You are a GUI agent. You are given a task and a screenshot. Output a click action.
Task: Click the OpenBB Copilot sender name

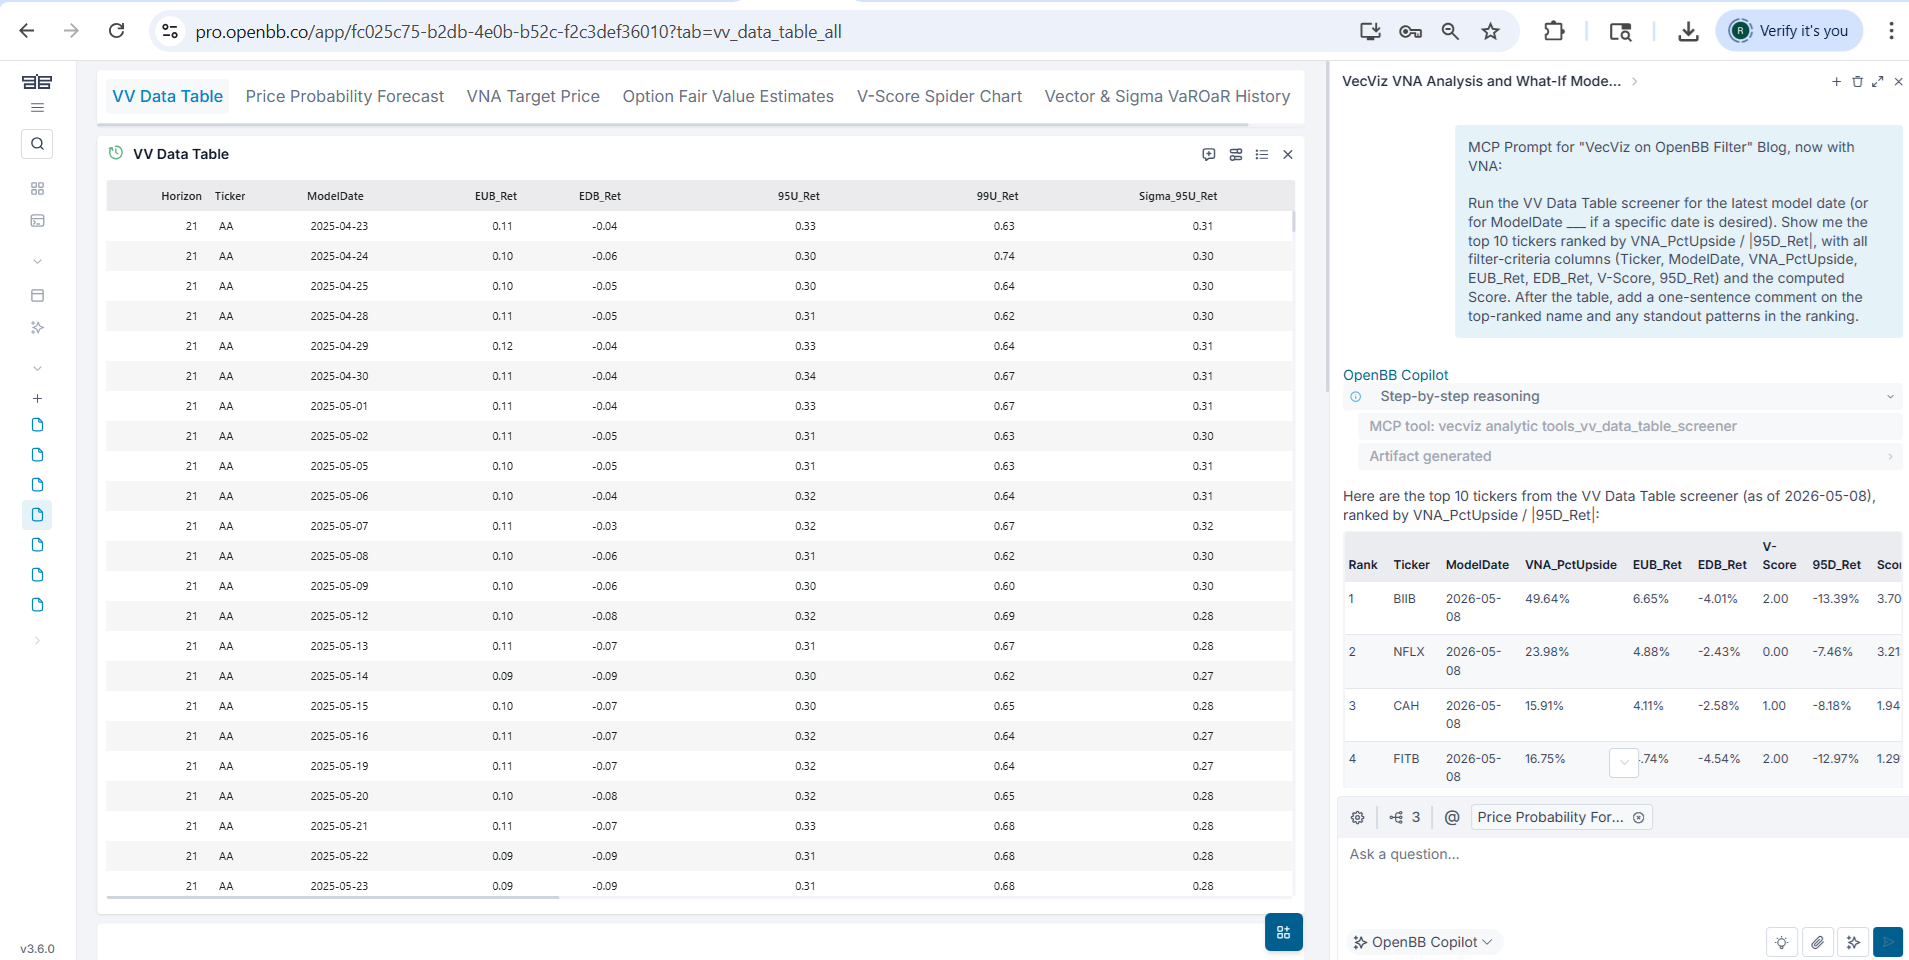pos(1395,375)
